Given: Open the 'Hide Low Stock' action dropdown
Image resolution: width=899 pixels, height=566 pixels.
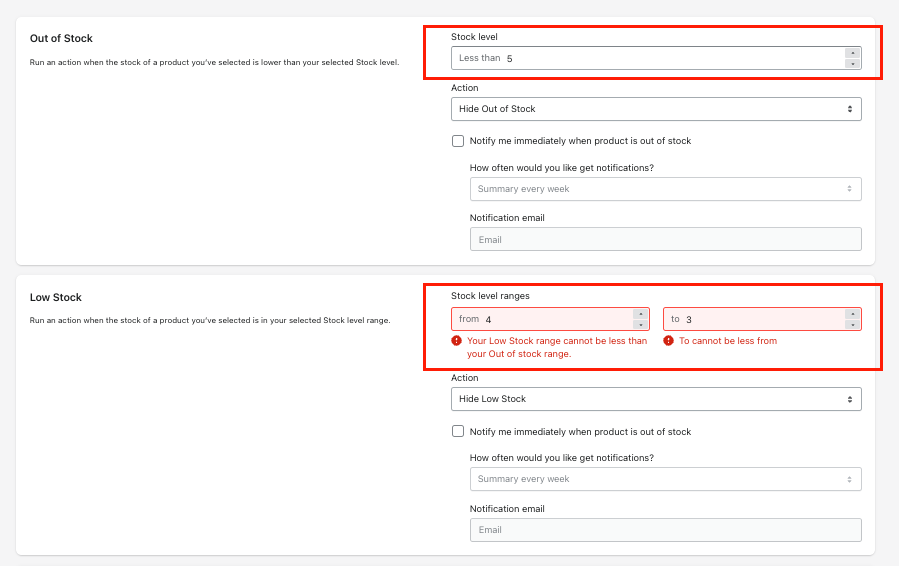Looking at the screenshot, I should [656, 399].
